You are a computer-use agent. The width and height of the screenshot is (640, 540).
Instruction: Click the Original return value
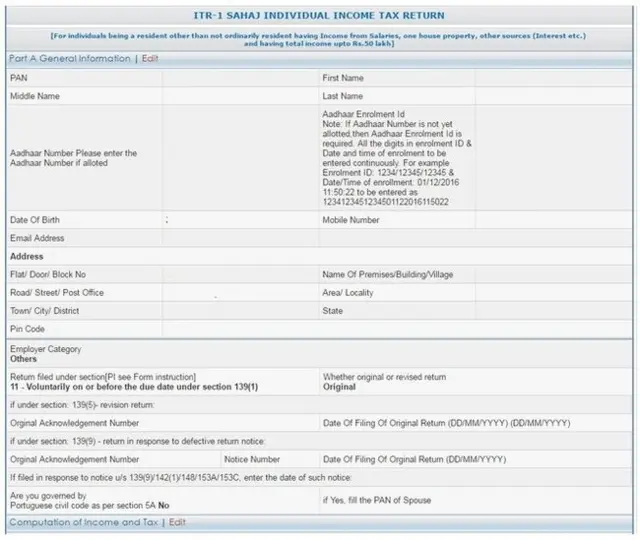[339, 387]
